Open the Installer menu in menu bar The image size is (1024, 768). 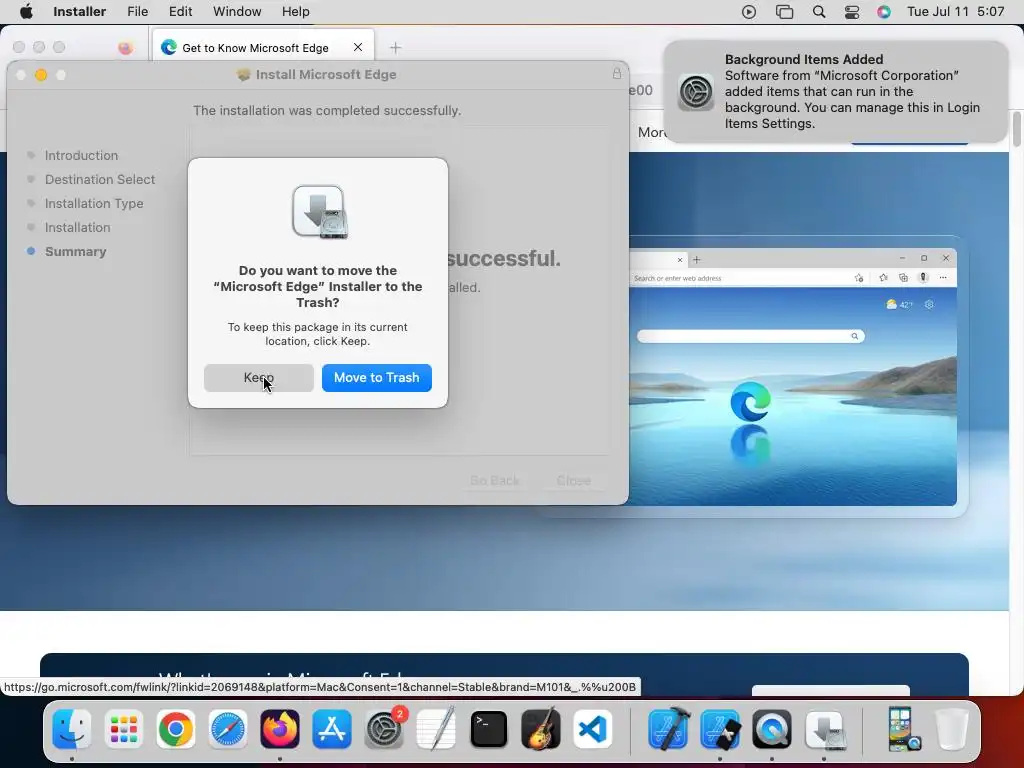coord(80,12)
